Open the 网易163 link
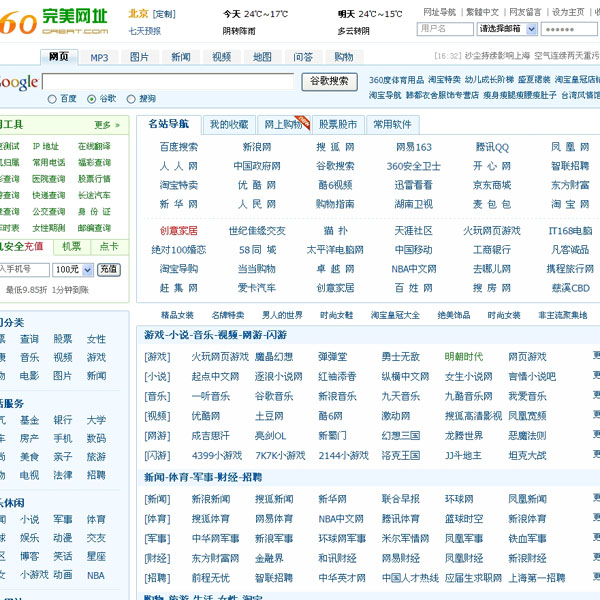 pyautogui.click(x=414, y=147)
